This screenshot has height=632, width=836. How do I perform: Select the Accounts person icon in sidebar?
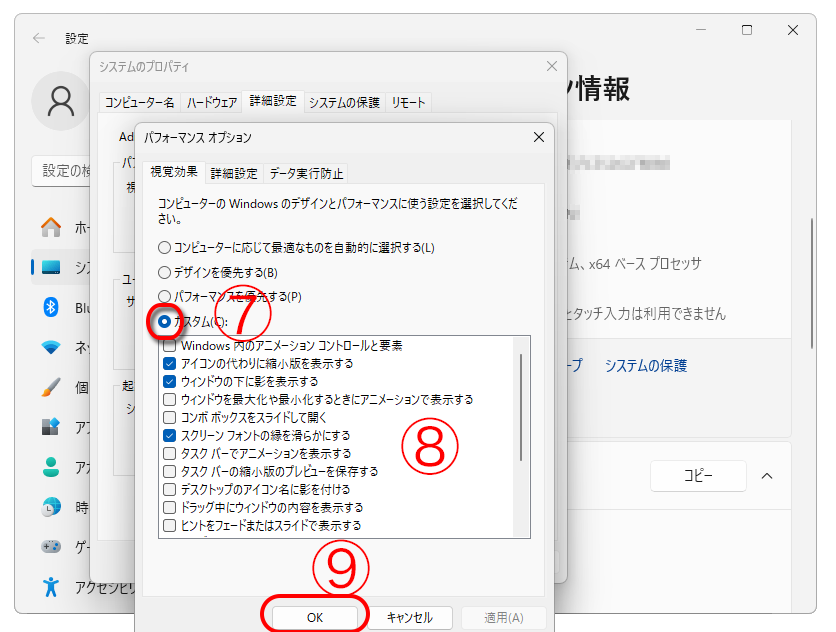pos(50,467)
